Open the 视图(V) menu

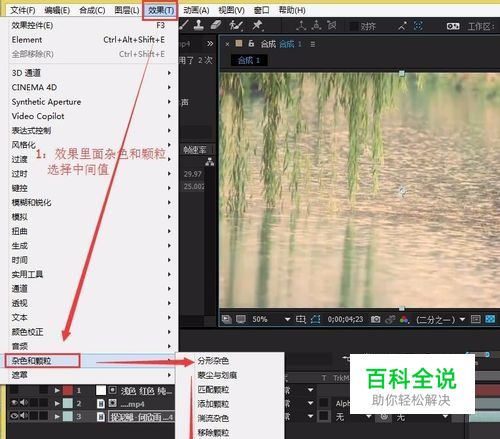click(x=231, y=10)
